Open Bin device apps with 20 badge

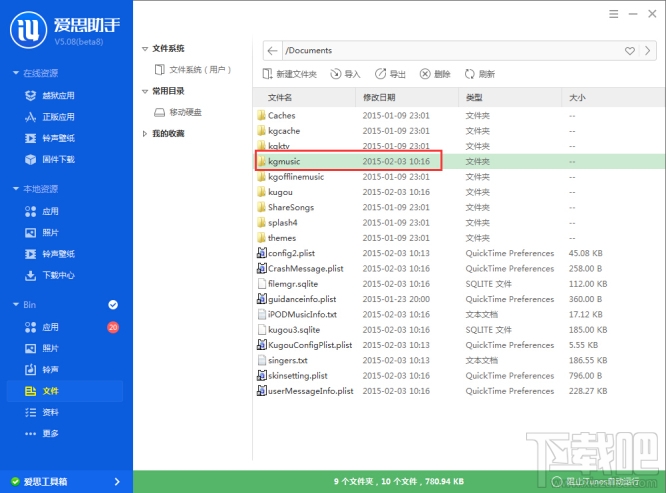(x=42, y=327)
